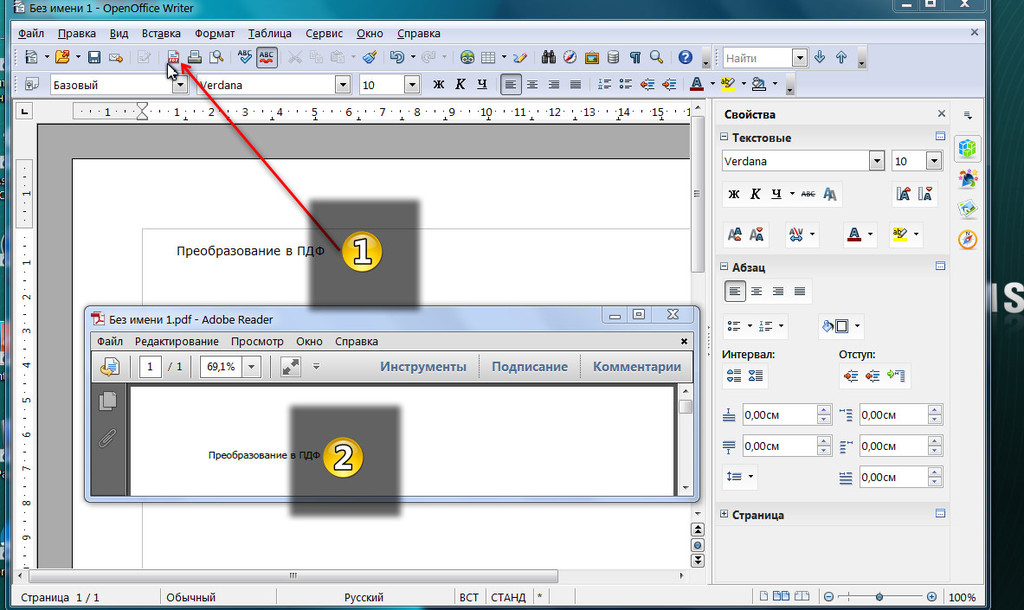Adjust zoom slider in Writer status bar

point(880,597)
